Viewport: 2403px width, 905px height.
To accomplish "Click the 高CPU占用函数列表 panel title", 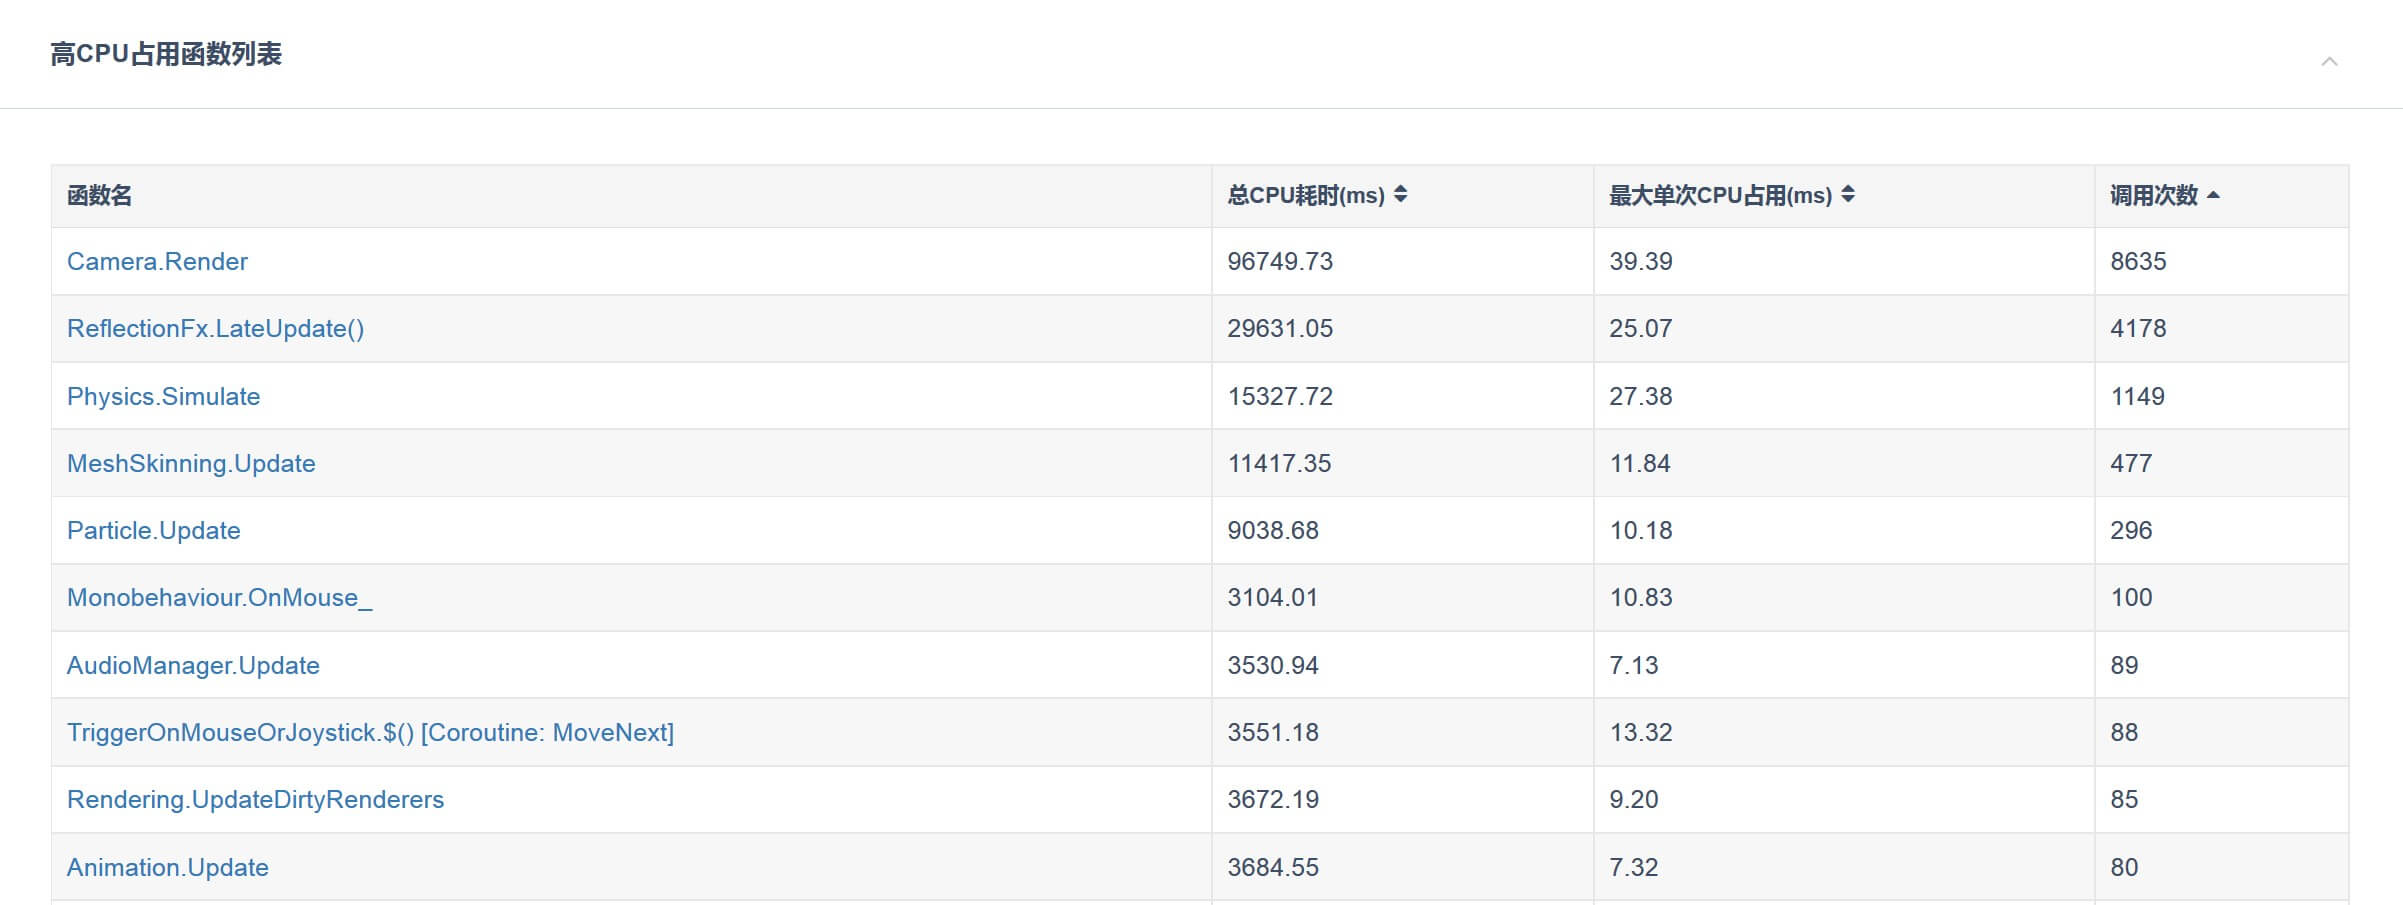I will pos(166,54).
